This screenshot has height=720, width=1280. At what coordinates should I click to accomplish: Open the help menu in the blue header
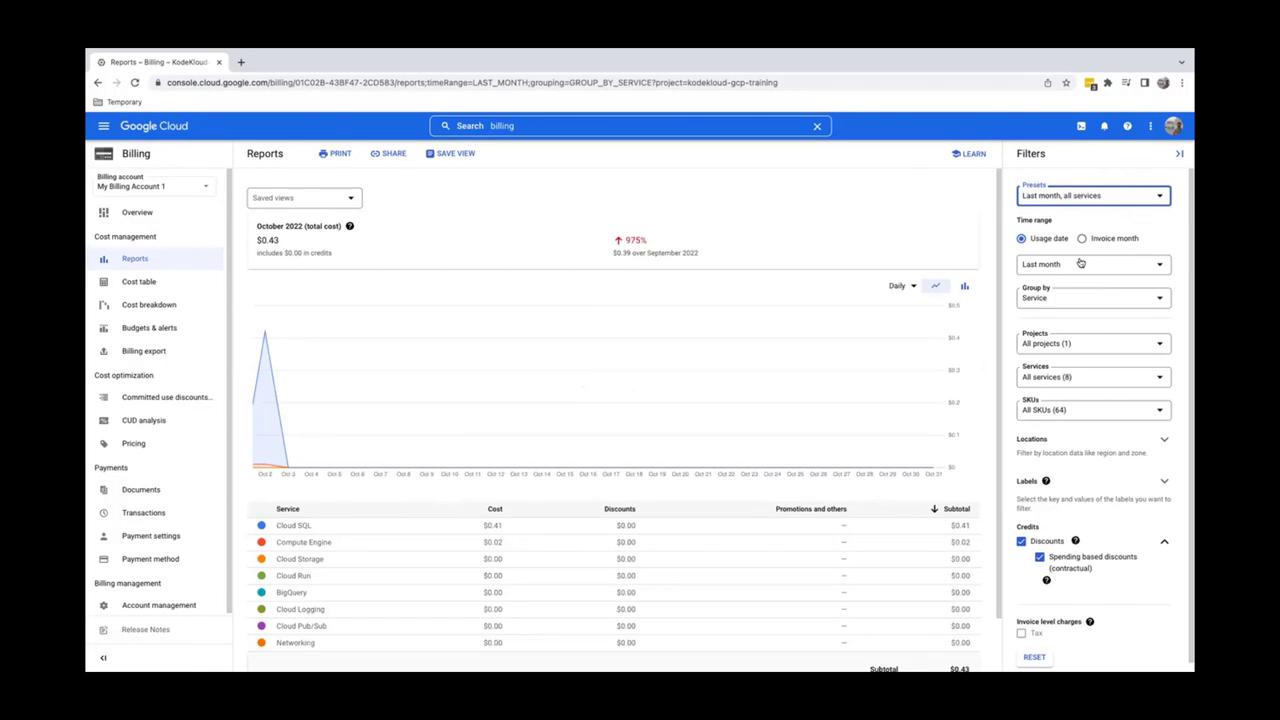(1127, 126)
